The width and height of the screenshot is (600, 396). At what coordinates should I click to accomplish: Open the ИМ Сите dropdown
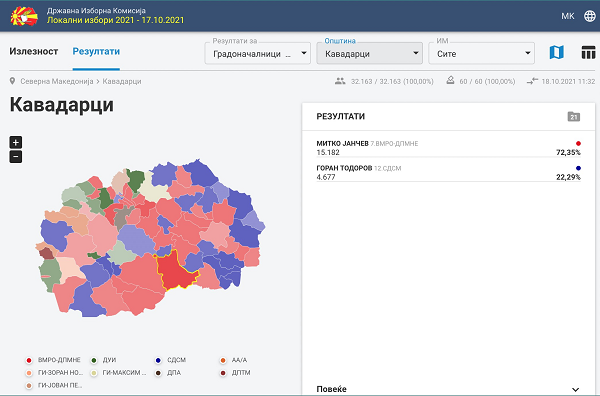[481, 53]
